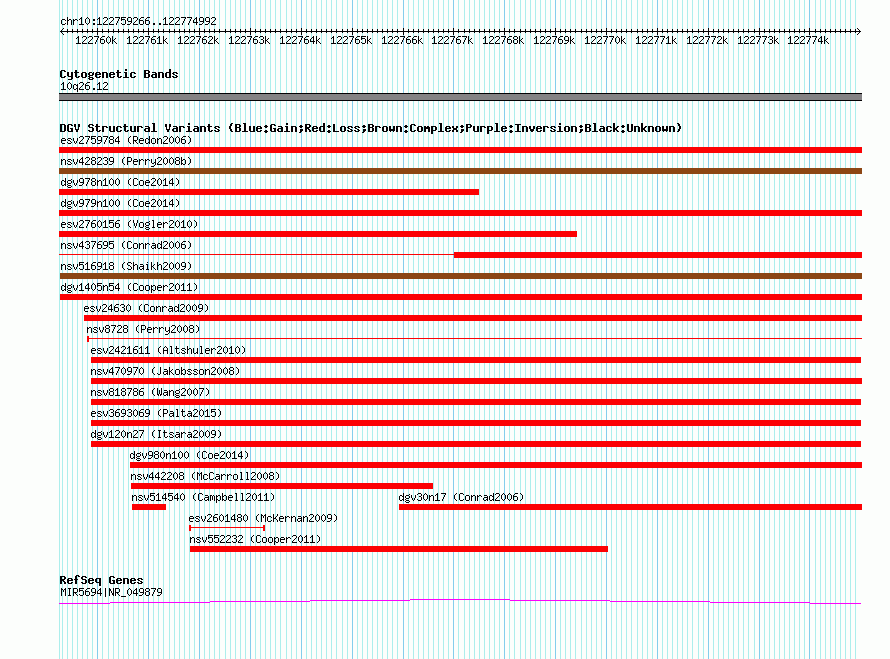The image size is (890, 659).
Task: Click the RefSeq Genes track title
Action: click(x=102, y=580)
